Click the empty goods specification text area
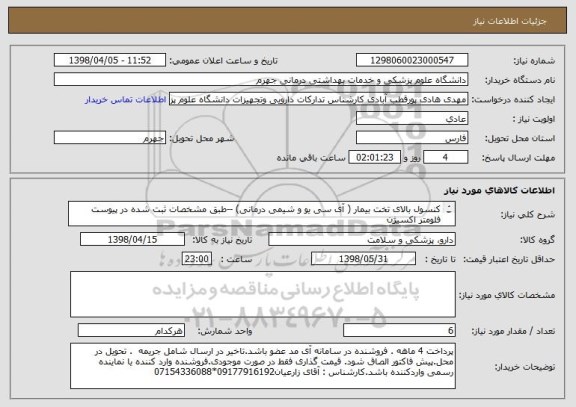Screen dimensions: 576x407 [x=263, y=294]
